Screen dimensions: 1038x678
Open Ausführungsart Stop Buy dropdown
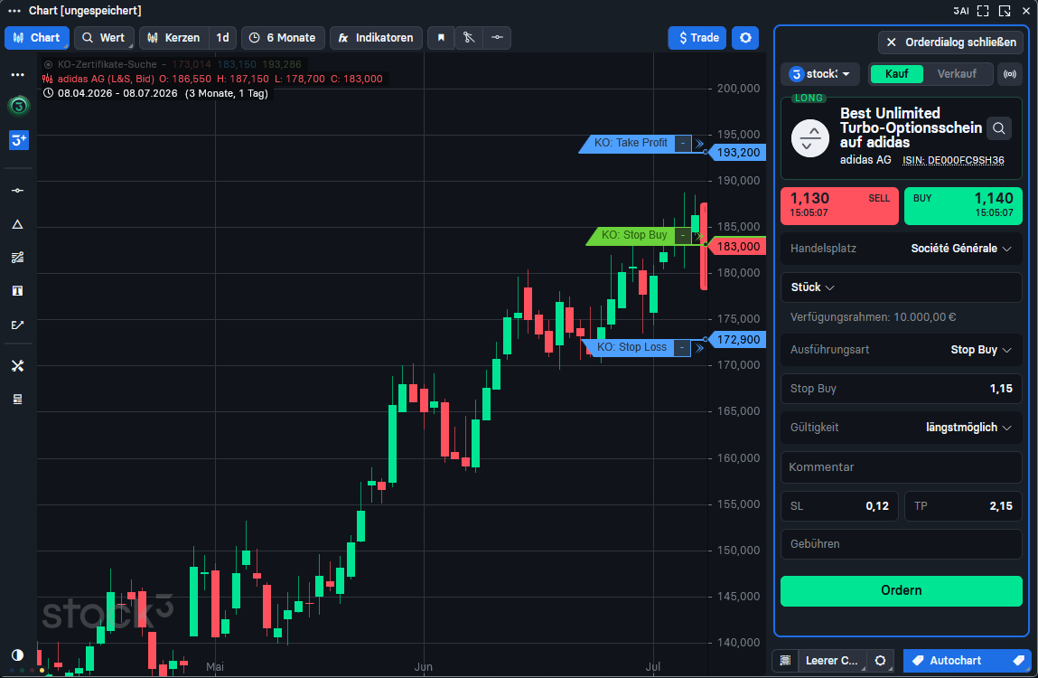[x=901, y=350]
